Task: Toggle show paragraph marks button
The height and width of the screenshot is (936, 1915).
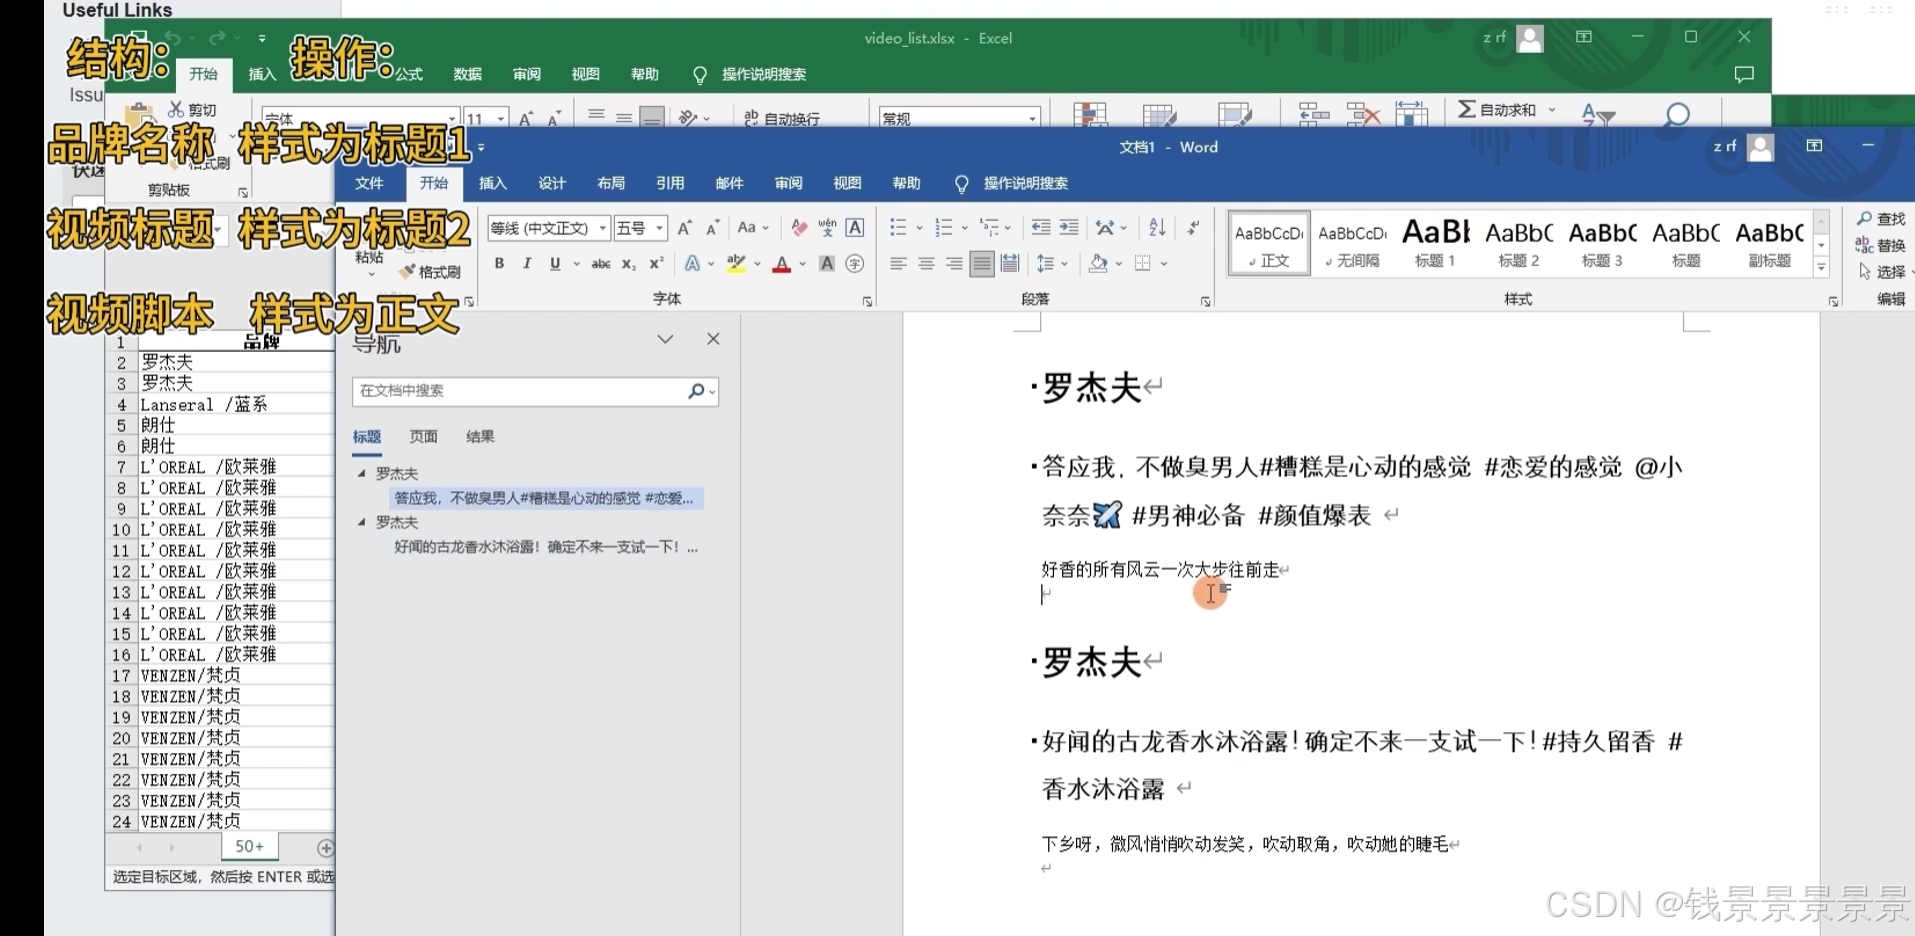Action: click(x=1193, y=228)
